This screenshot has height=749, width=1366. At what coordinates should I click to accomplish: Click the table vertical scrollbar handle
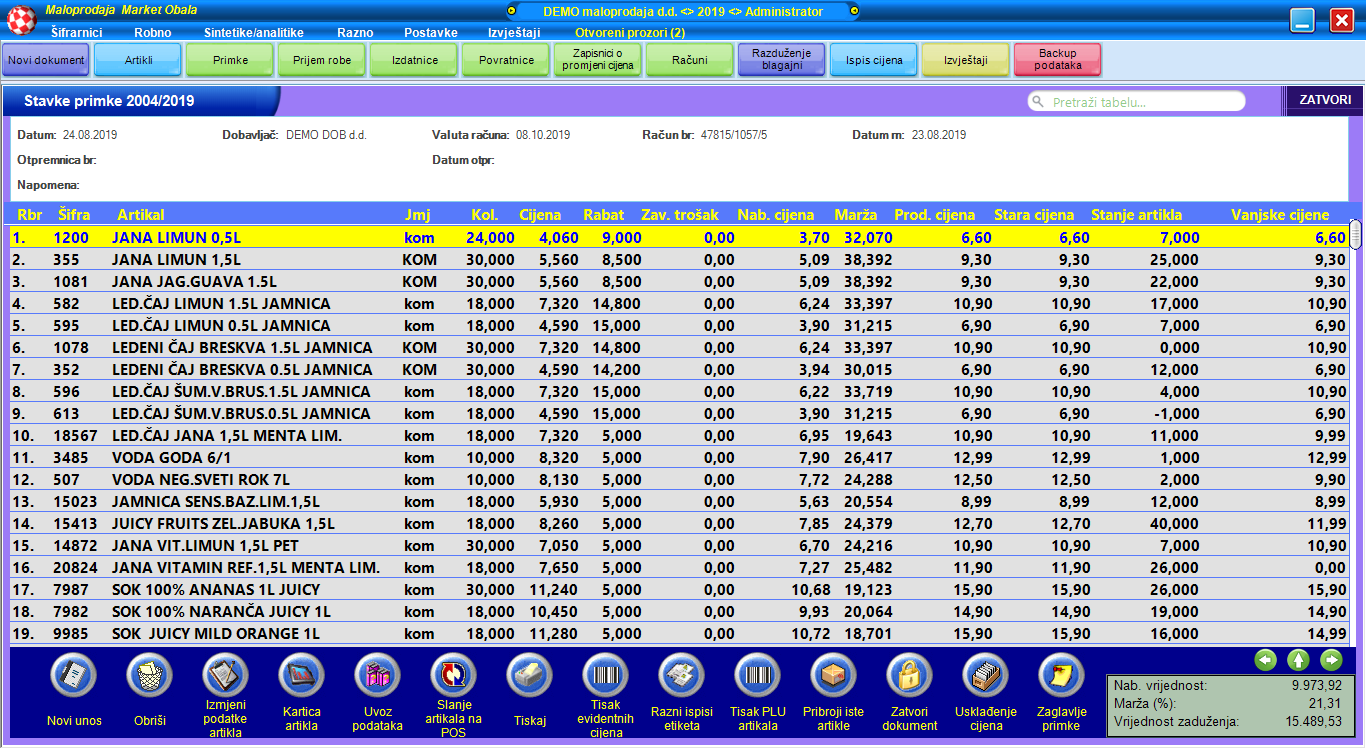point(1356,234)
